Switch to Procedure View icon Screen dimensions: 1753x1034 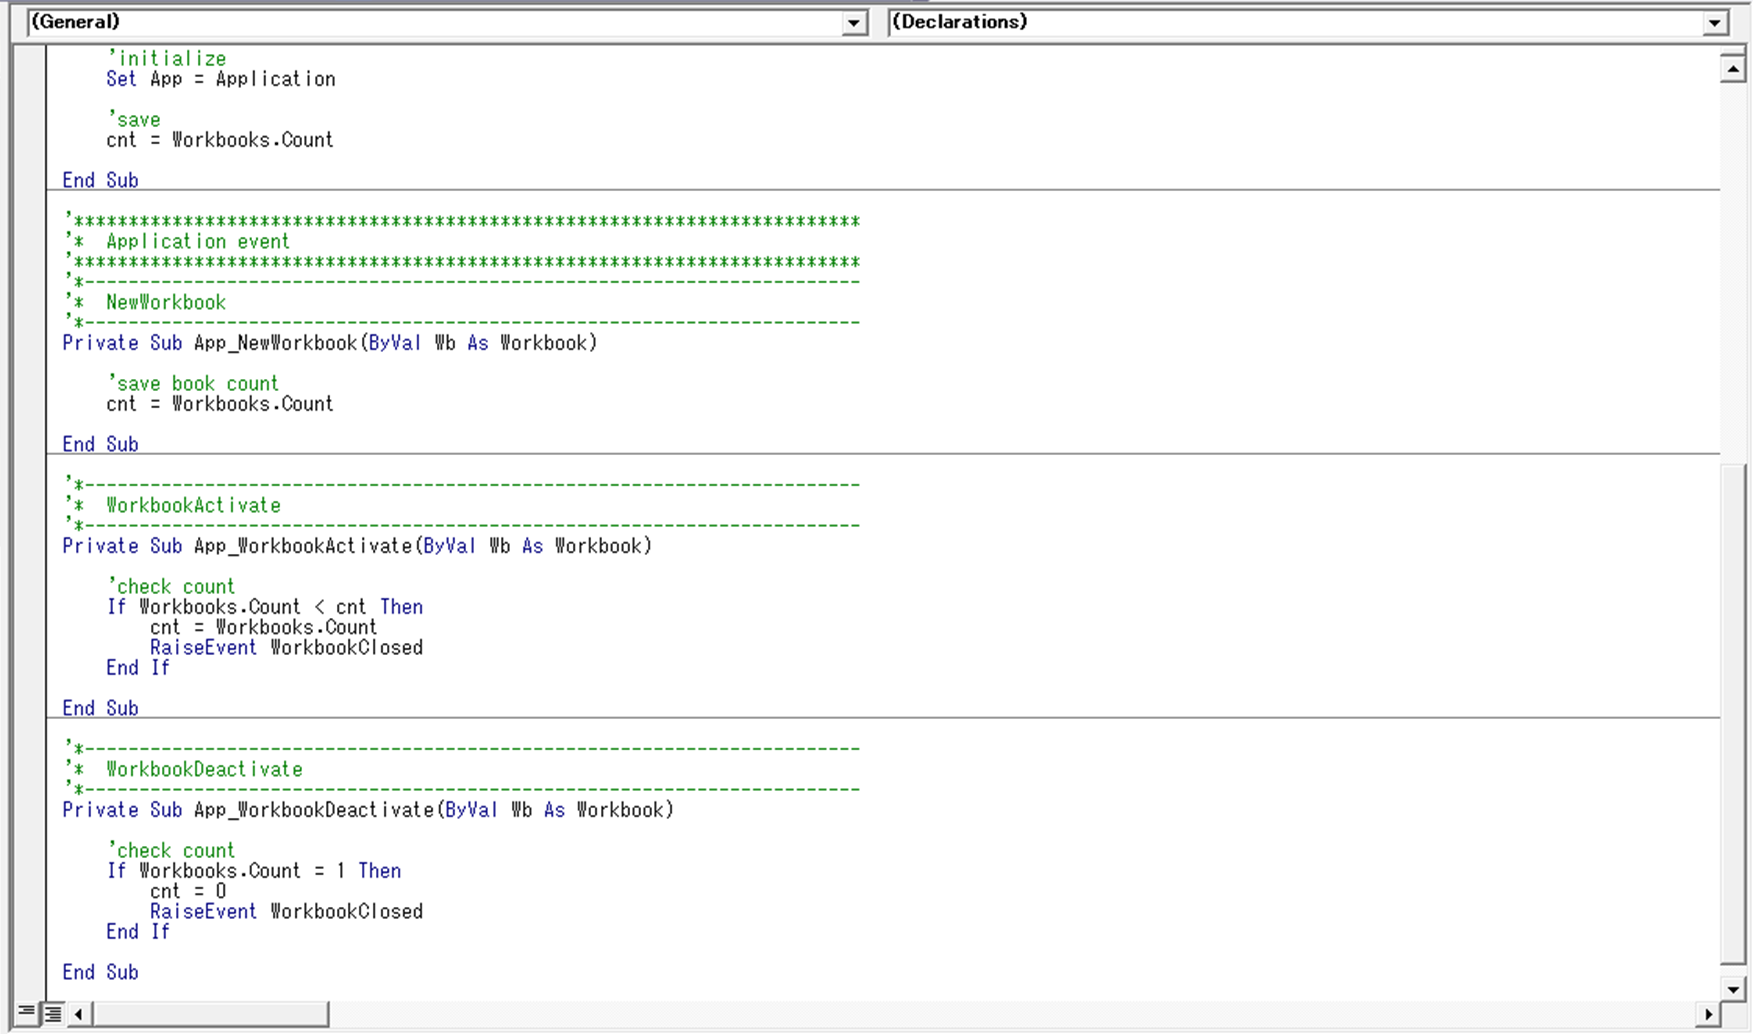27,1013
